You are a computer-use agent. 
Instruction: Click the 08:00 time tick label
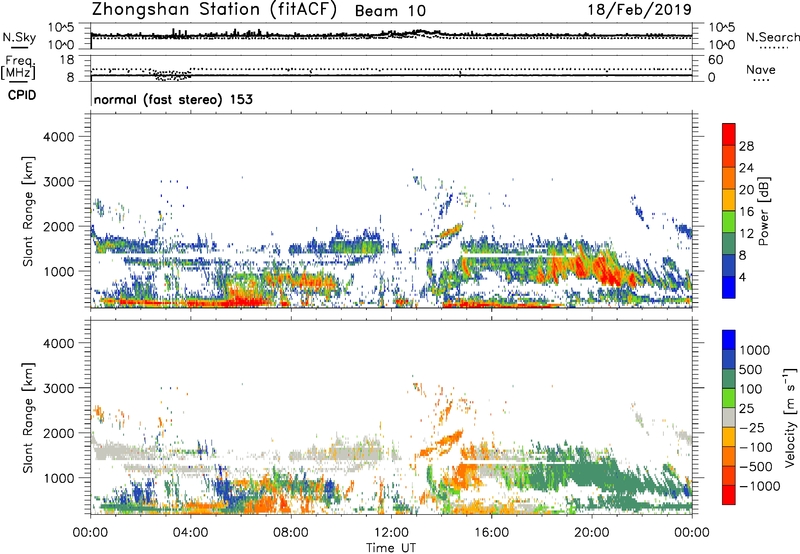(291, 533)
